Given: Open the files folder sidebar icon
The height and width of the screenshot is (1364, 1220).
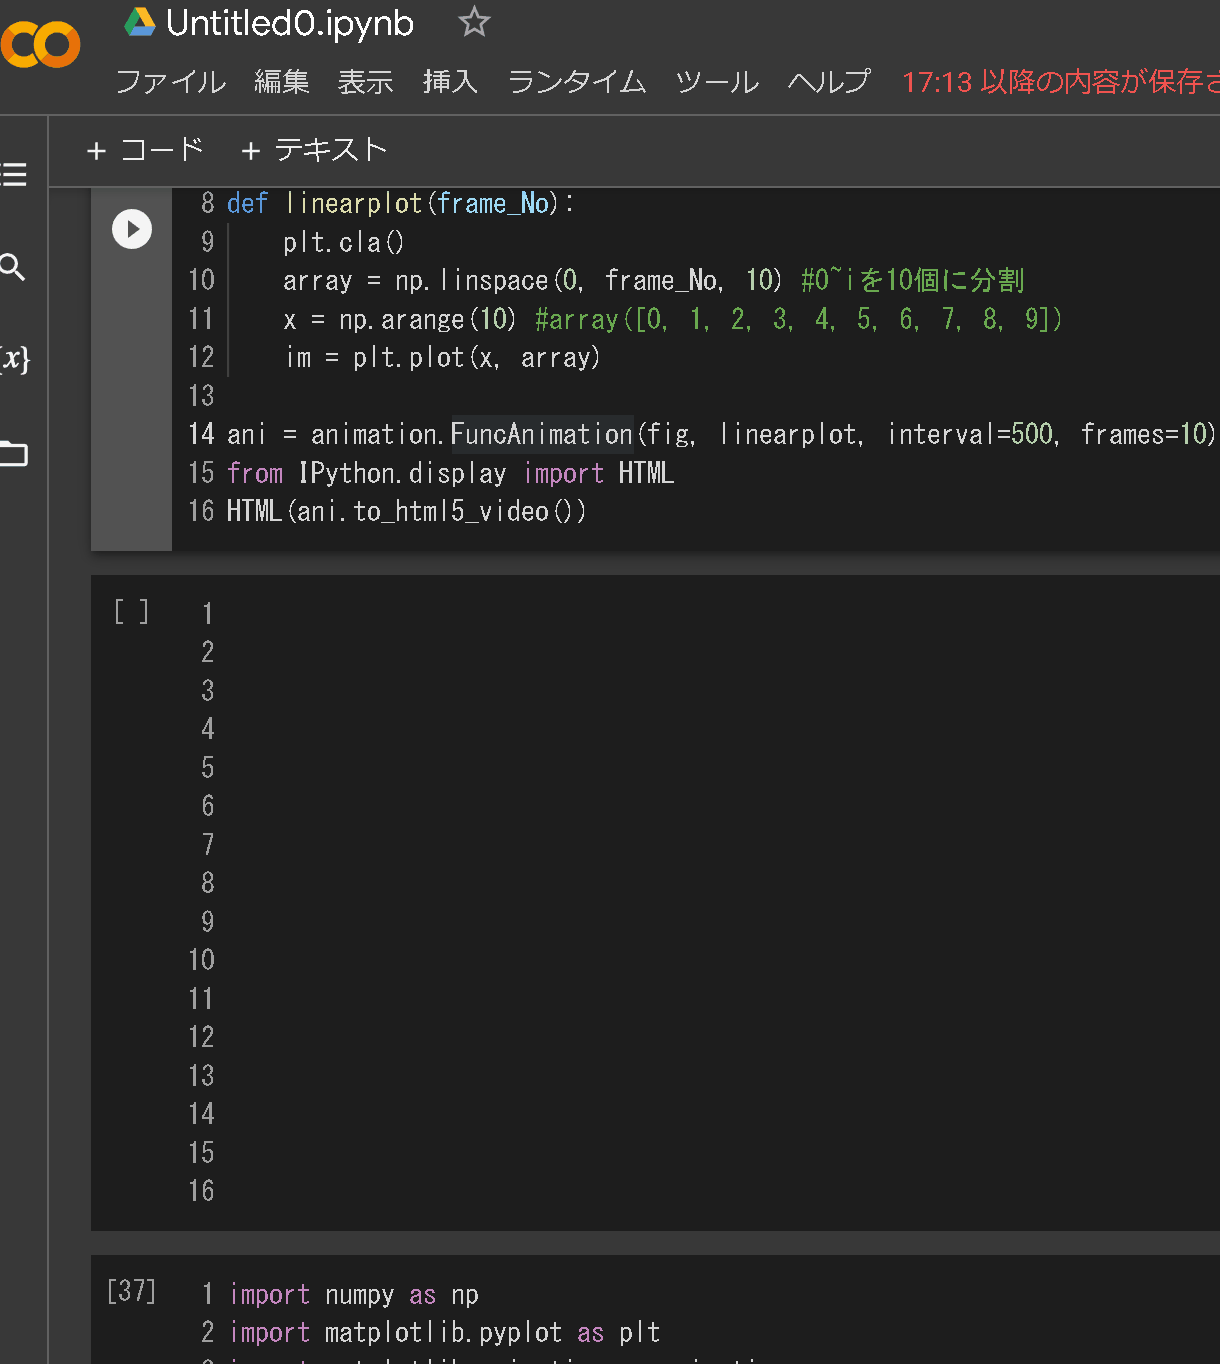Looking at the screenshot, I should pyautogui.click(x=14, y=453).
